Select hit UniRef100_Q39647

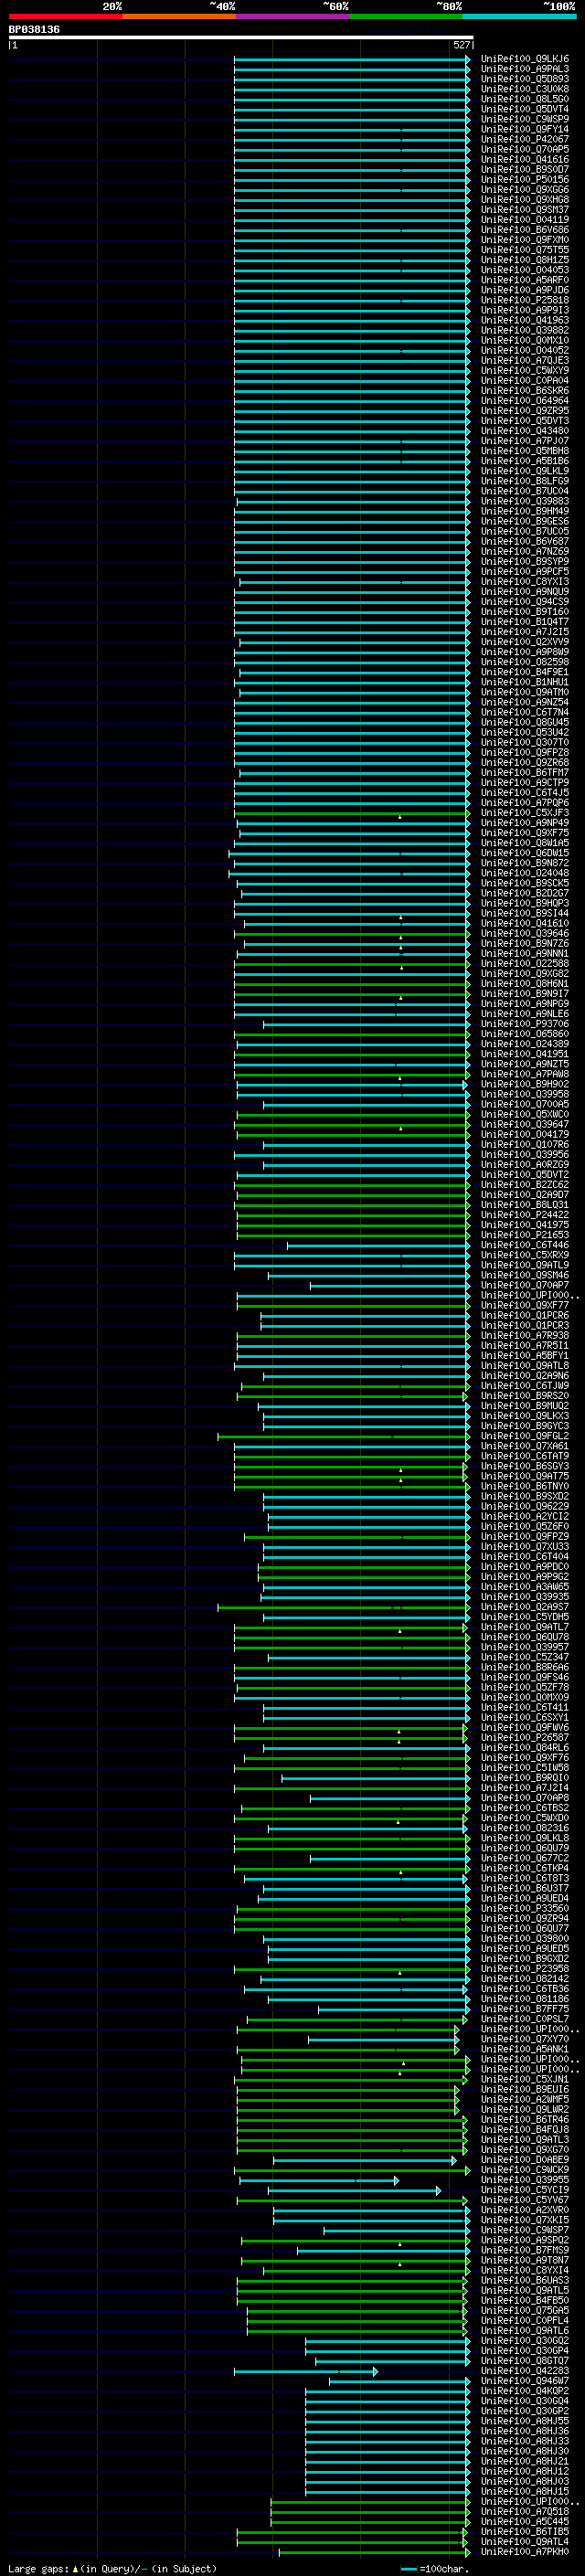tap(525, 1124)
